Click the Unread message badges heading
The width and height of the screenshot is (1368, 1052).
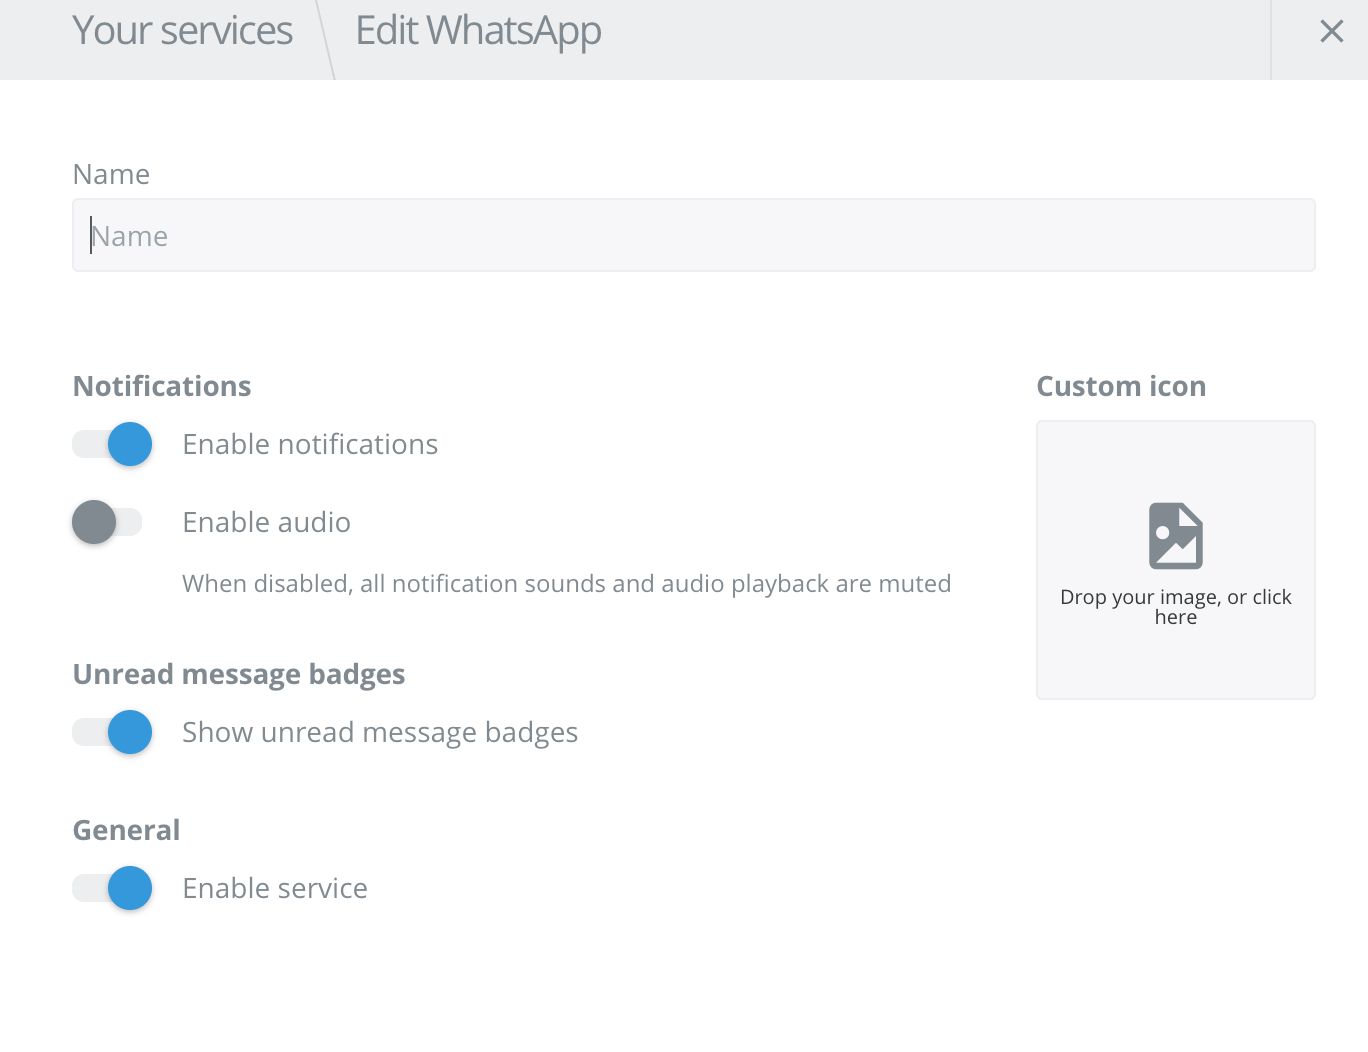point(239,674)
